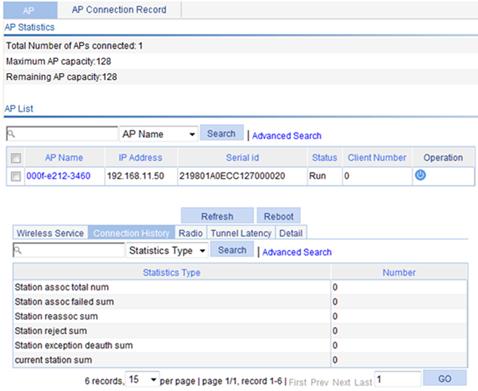Sort by the IP Address column header
The image size is (478, 391).
(x=140, y=158)
